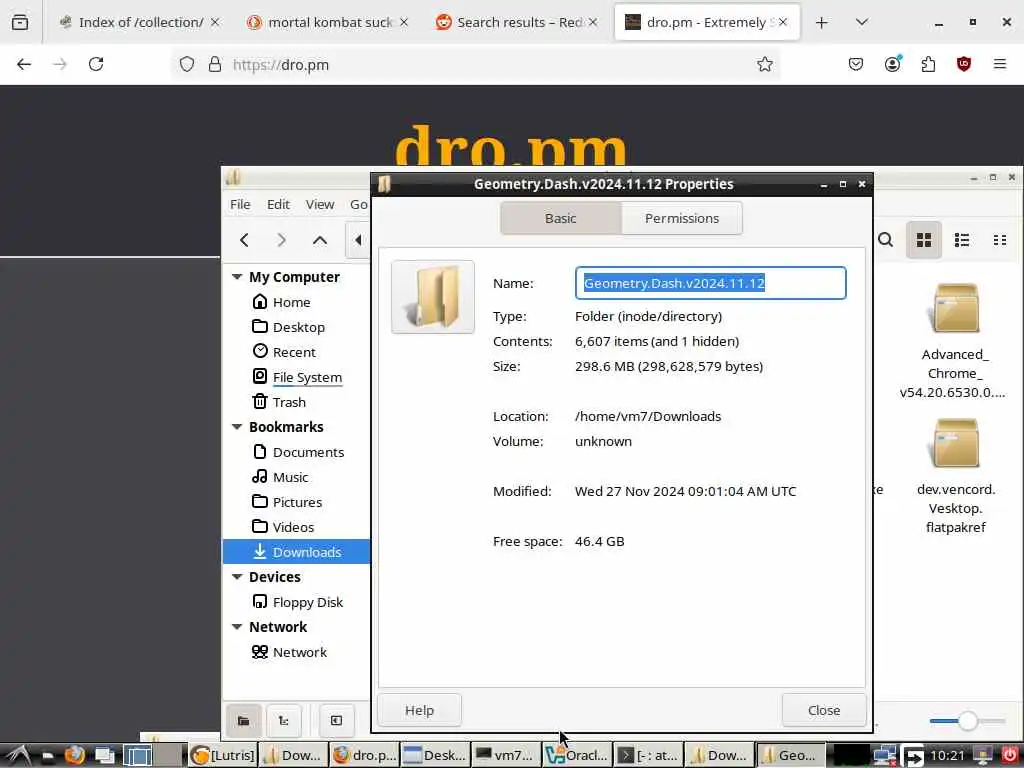1024x768 pixels.
Task: Open Pocket save icon in Firefox
Action: [x=856, y=64]
